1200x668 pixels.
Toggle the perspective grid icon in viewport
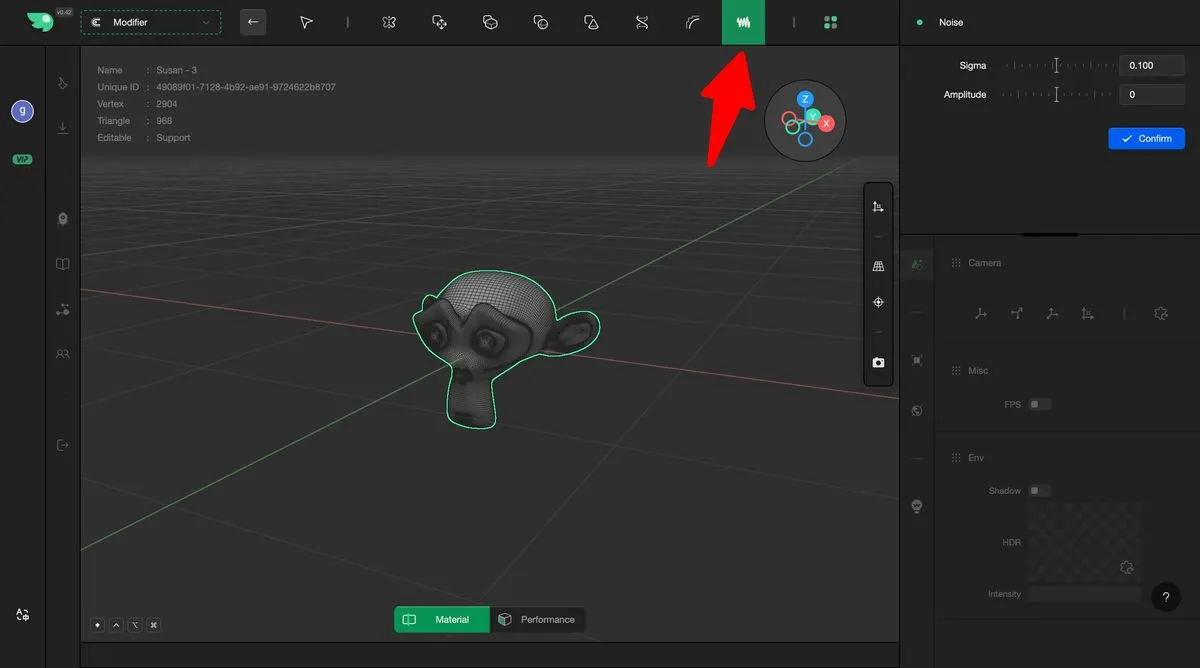878,267
